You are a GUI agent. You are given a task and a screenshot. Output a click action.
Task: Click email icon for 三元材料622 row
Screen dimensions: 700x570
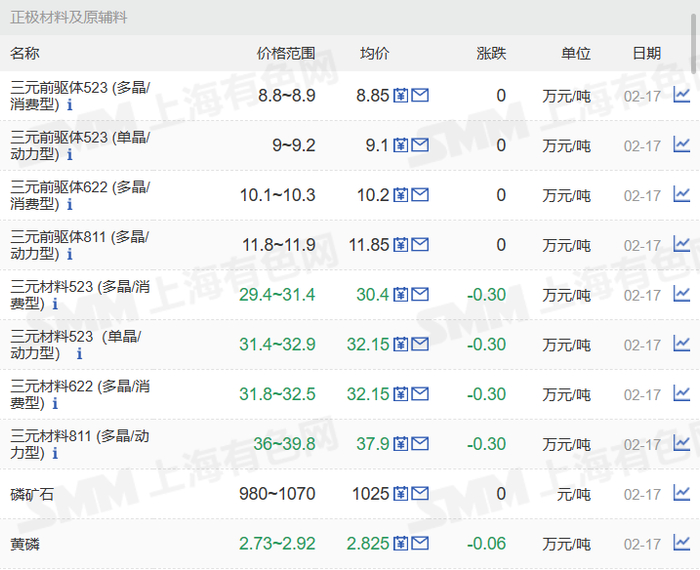click(420, 394)
